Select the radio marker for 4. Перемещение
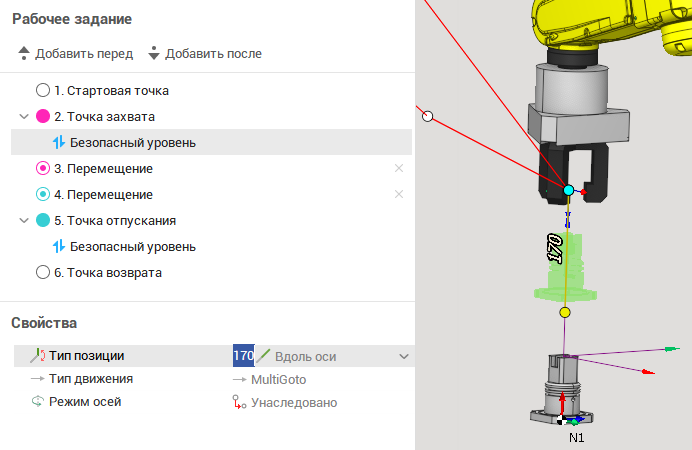692x450 pixels. 43,194
